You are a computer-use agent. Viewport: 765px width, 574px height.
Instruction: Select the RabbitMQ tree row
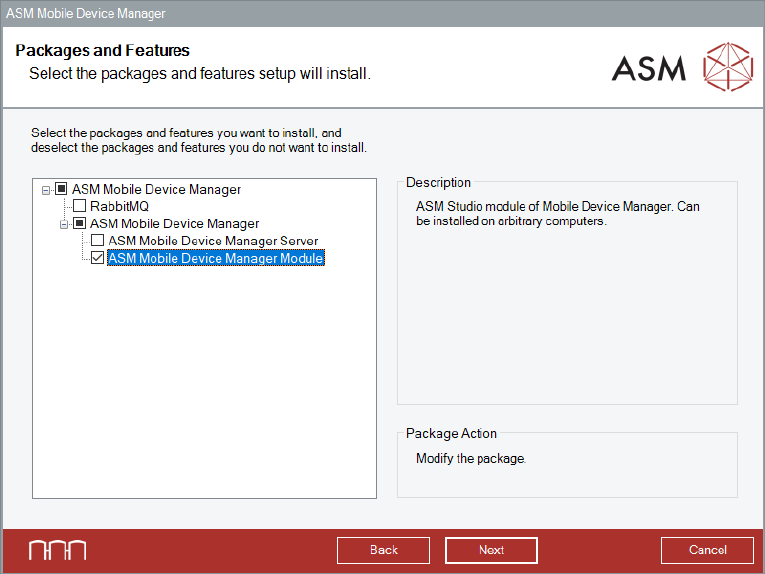coord(120,206)
